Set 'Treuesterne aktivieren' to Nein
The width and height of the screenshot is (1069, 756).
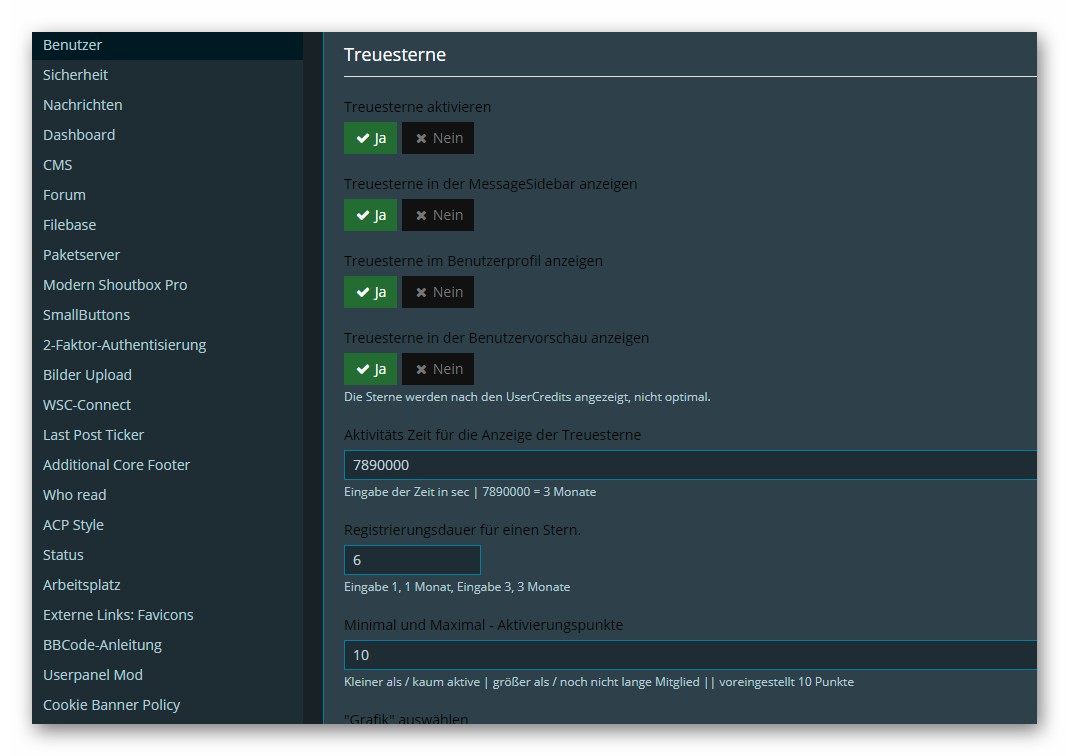(438, 138)
